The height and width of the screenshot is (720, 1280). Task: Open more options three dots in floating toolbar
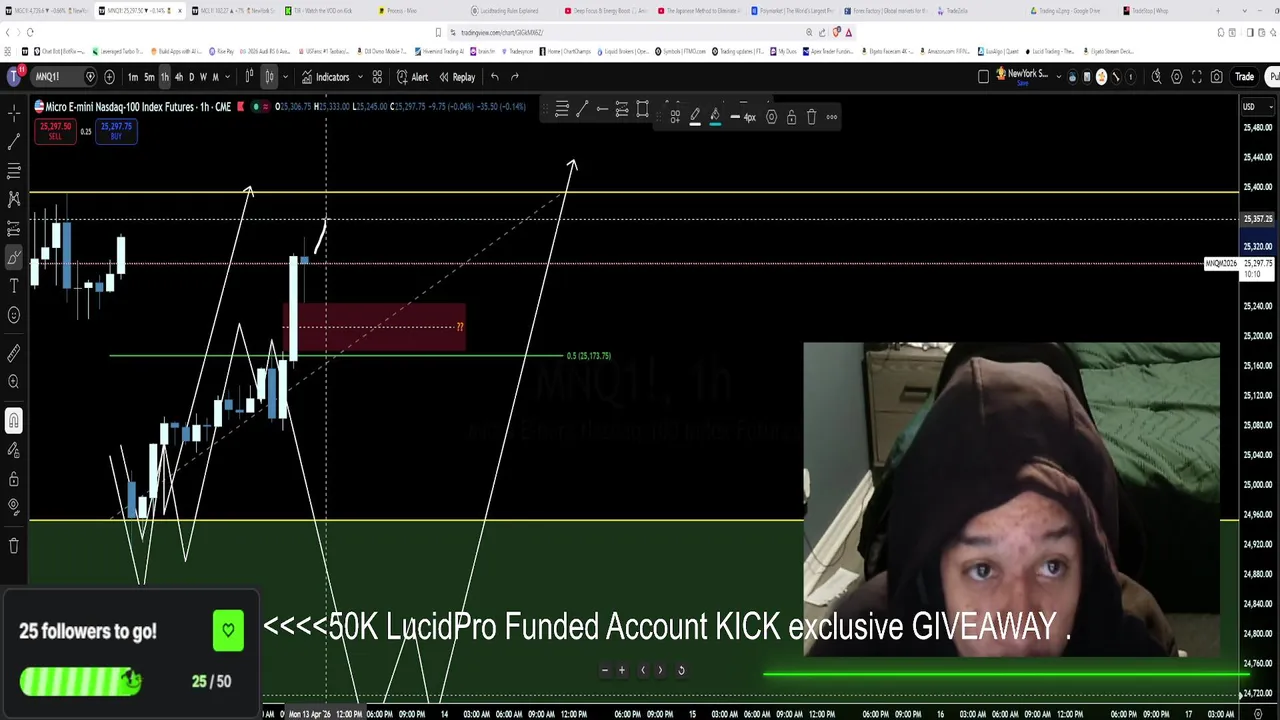click(831, 117)
